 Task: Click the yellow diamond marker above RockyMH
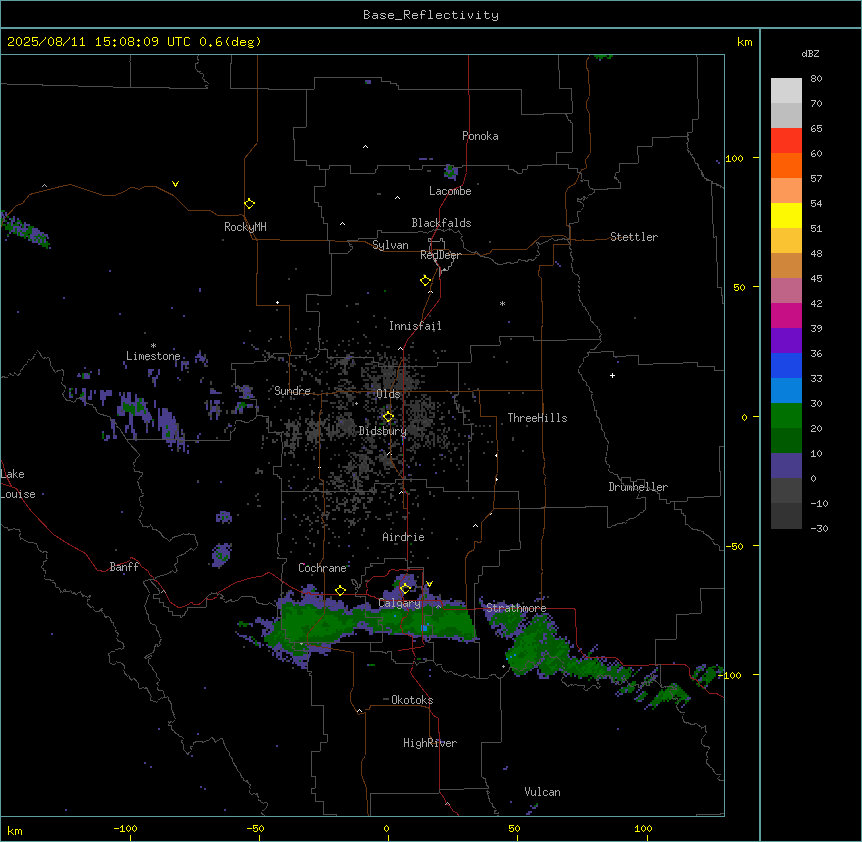coord(249,203)
